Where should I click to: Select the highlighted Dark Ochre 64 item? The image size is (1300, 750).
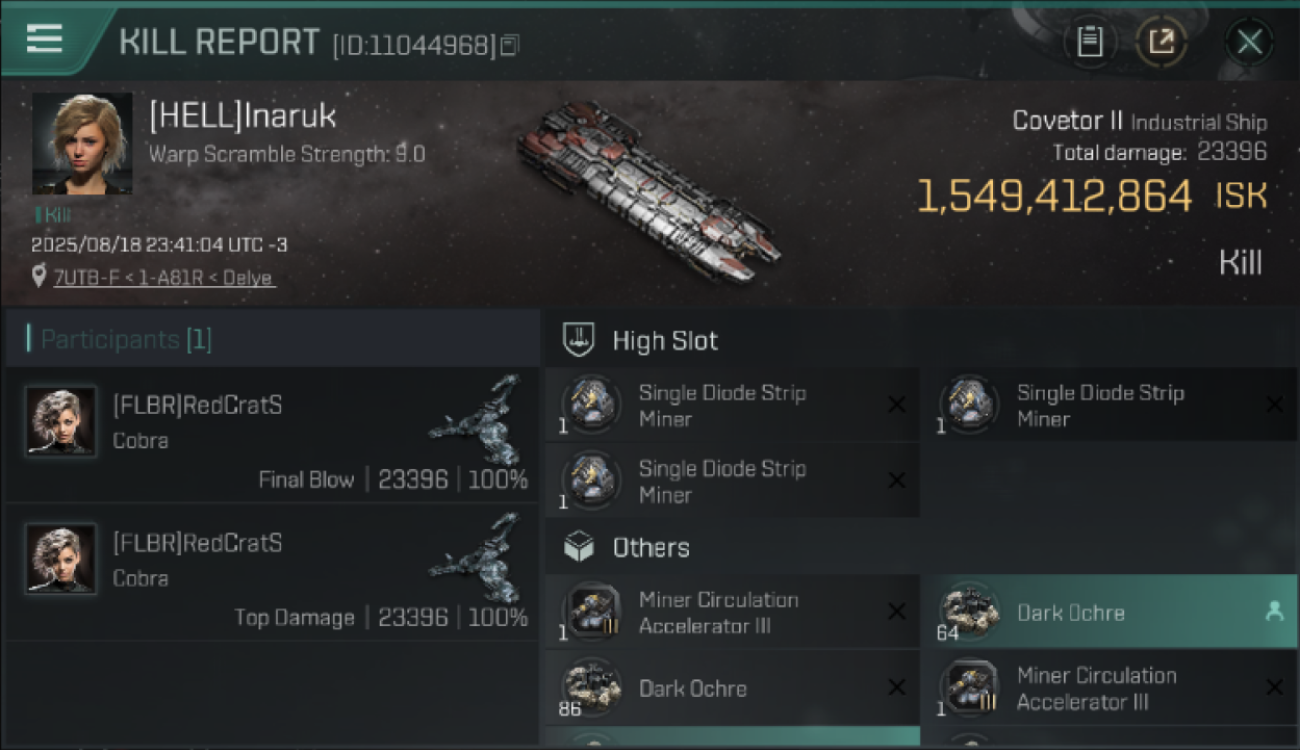[x=1108, y=612]
